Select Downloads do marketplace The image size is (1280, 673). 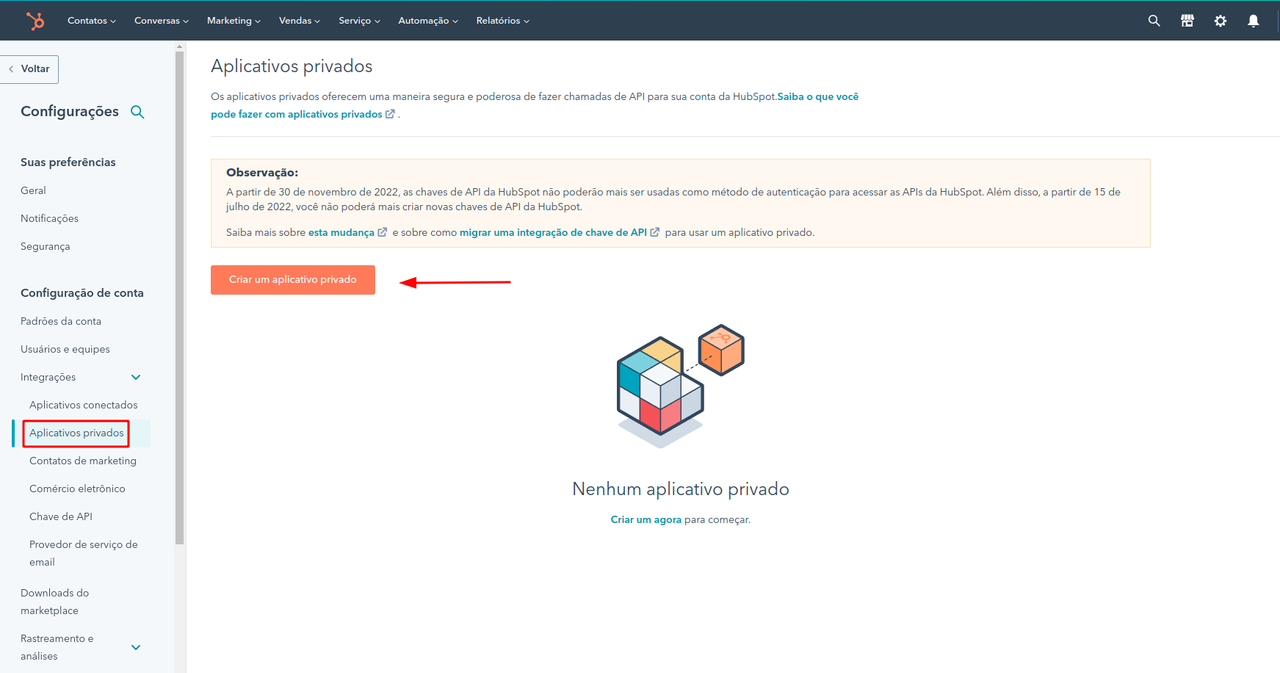coord(54,601)
